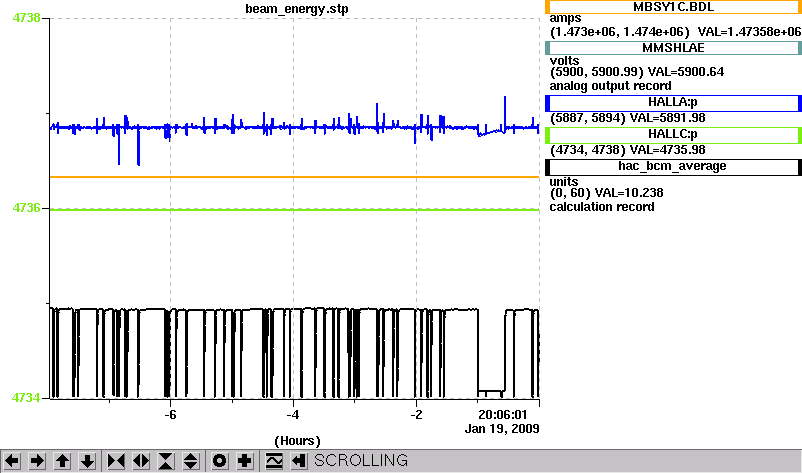This screenshot has height=473, width=802.
Task: Click the -2 hours axis label
Action: 416,415
